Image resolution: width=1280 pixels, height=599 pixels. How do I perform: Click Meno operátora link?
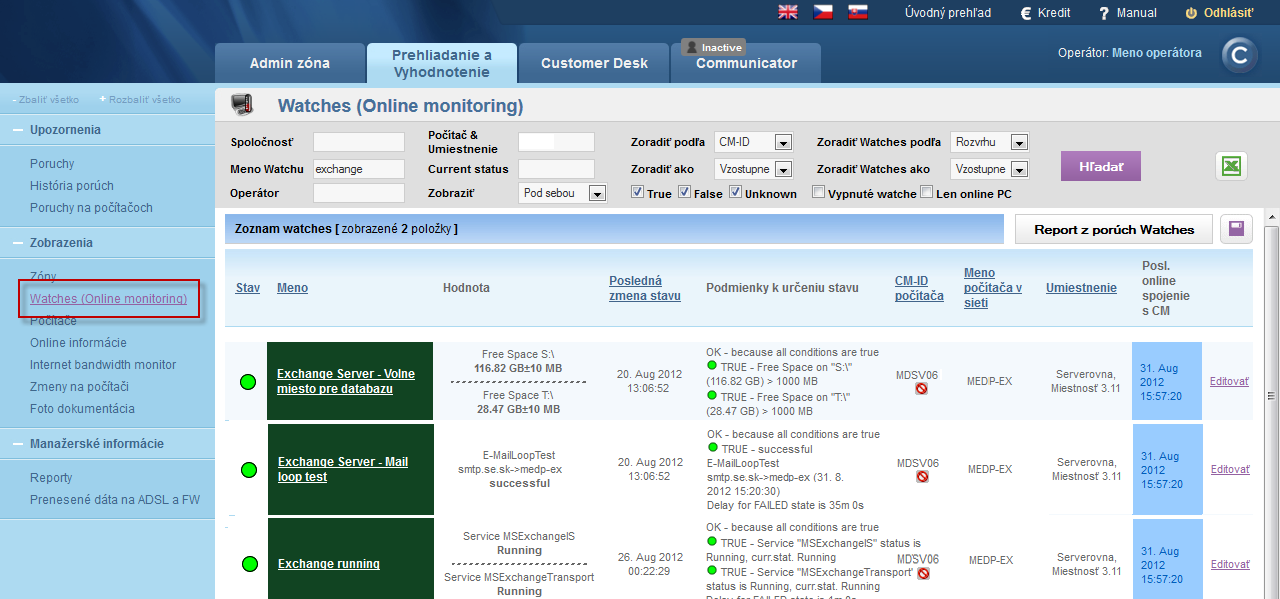click(1157, 53)
